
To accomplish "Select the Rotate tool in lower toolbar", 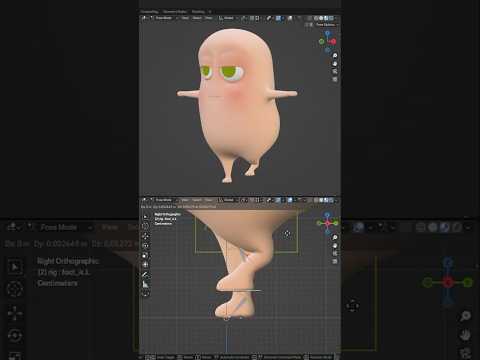I will click(x=145, y=246).
